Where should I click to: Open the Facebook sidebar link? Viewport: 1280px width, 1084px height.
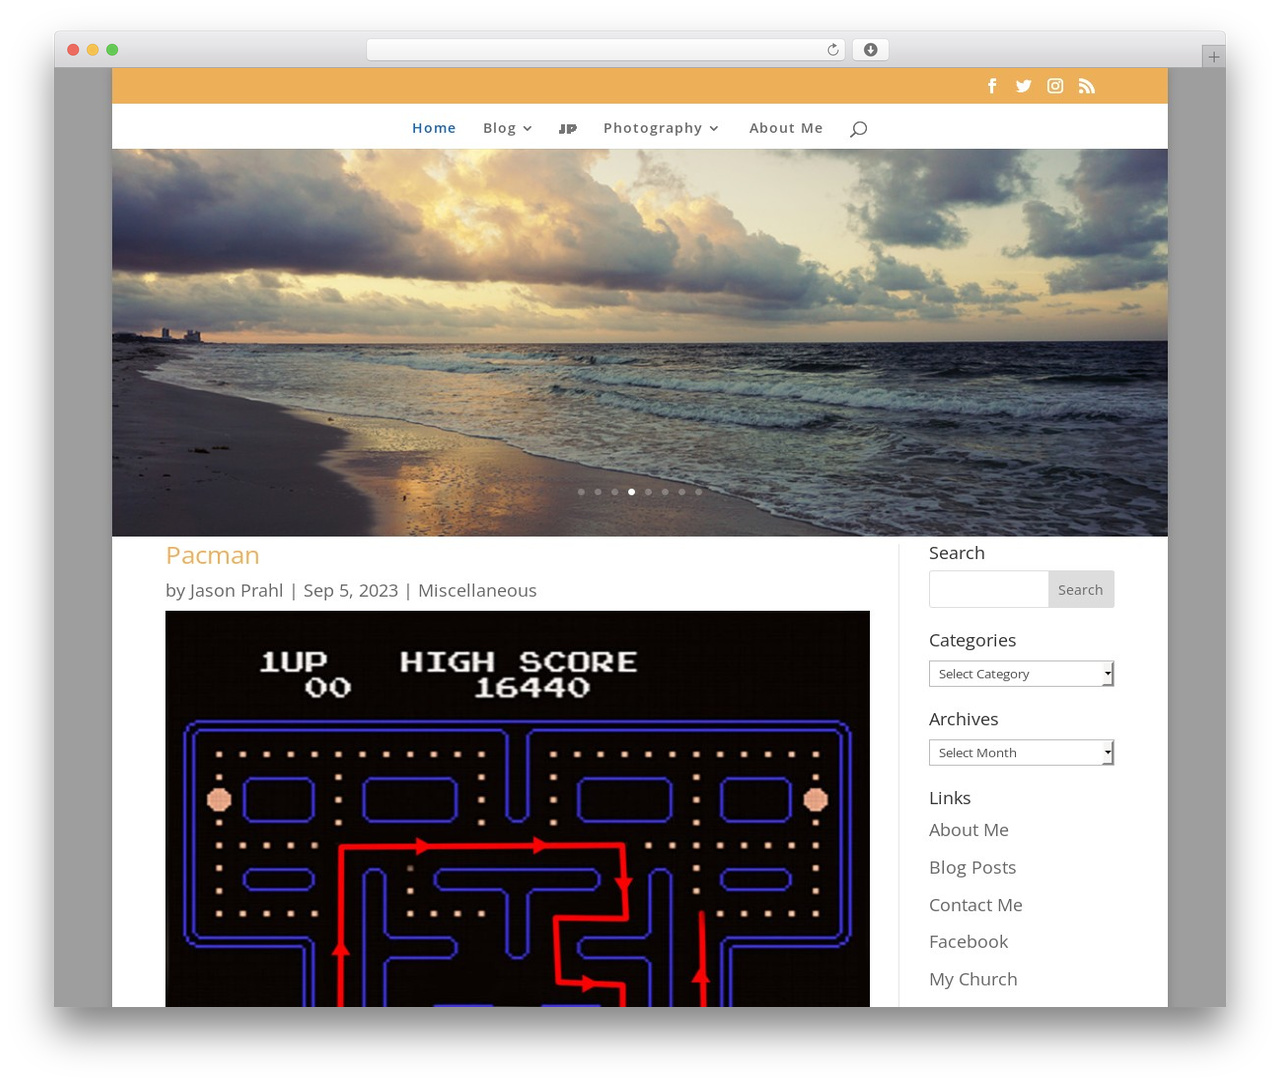point(968,942)
